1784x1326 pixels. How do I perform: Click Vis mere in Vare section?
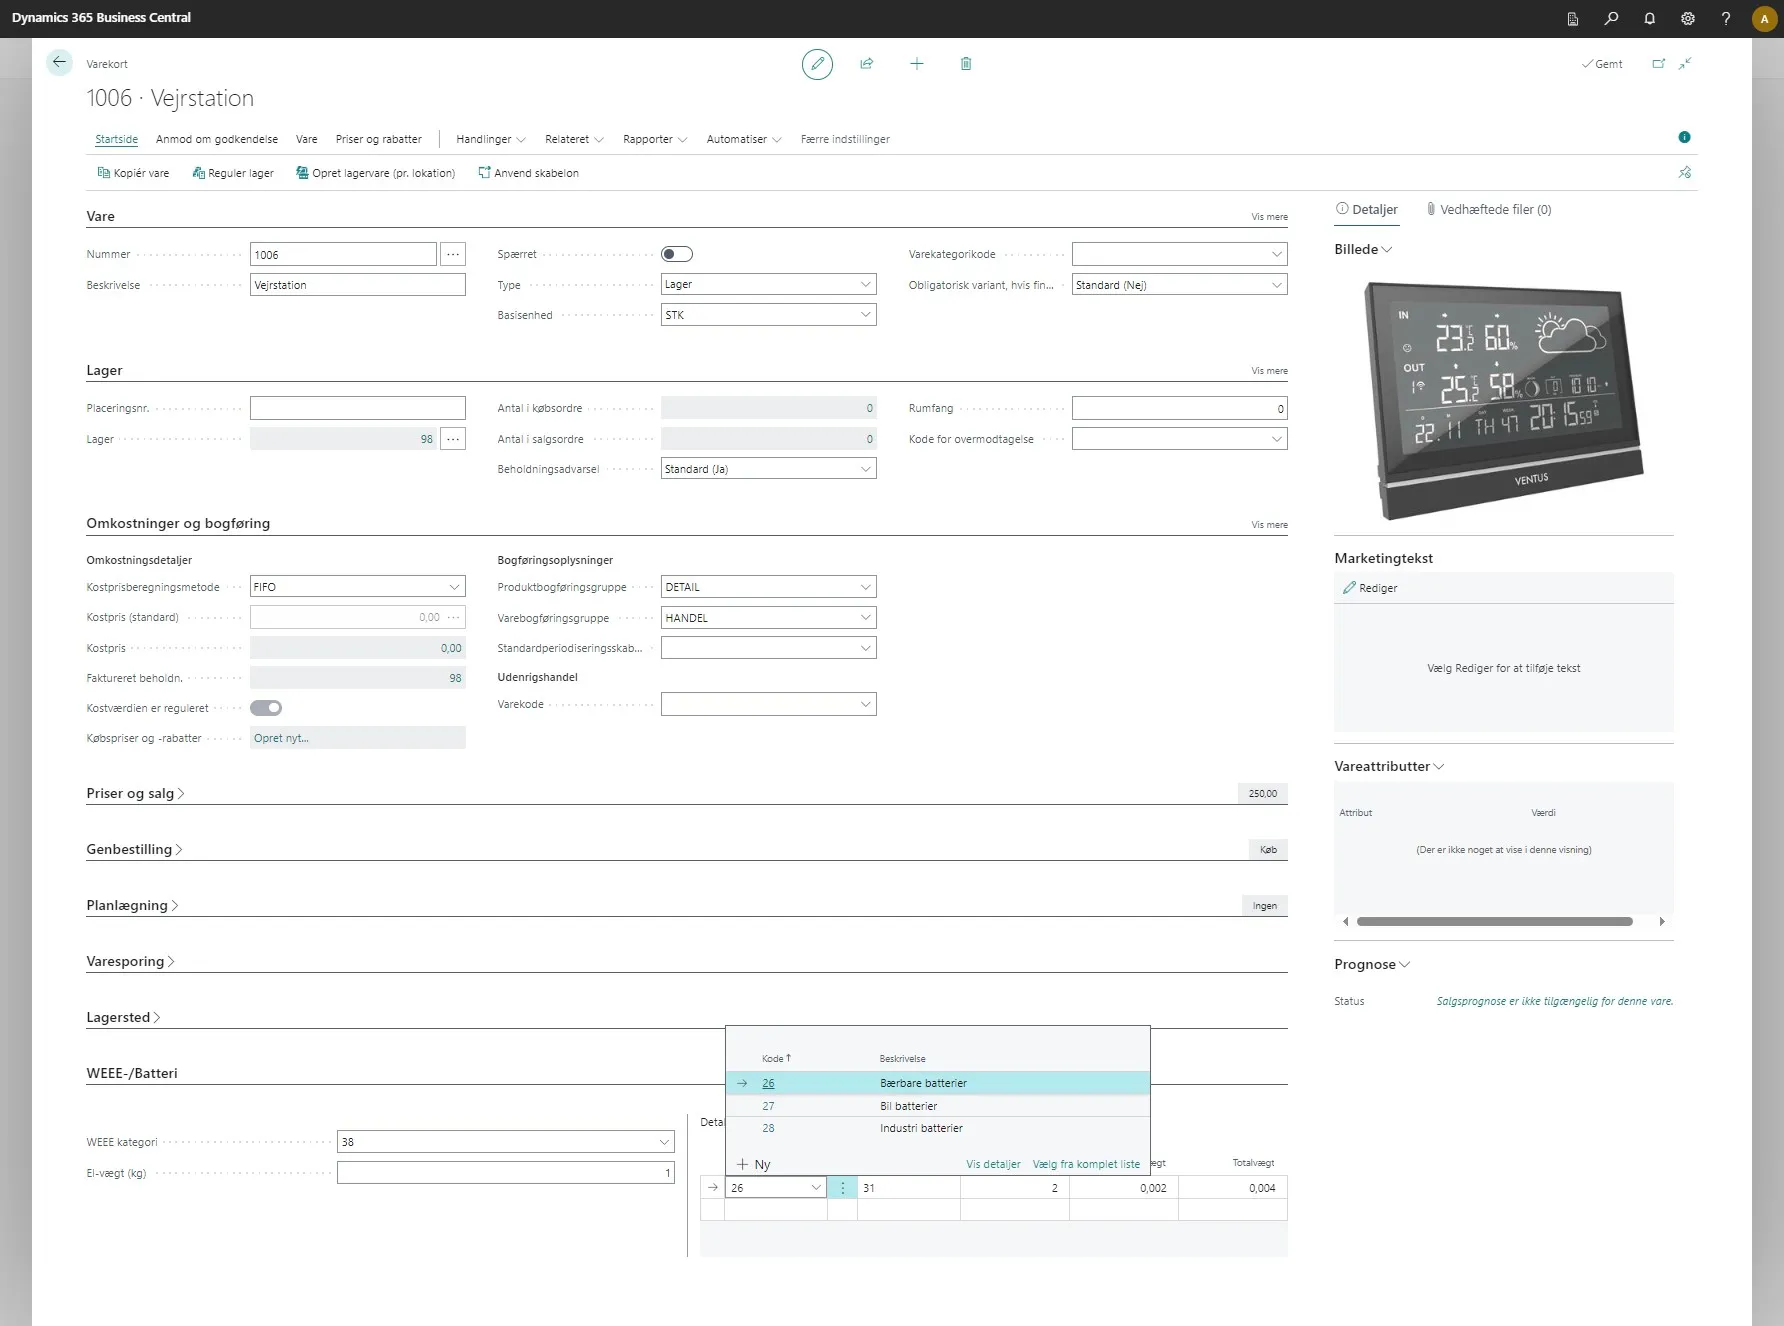pos(1269,217)
